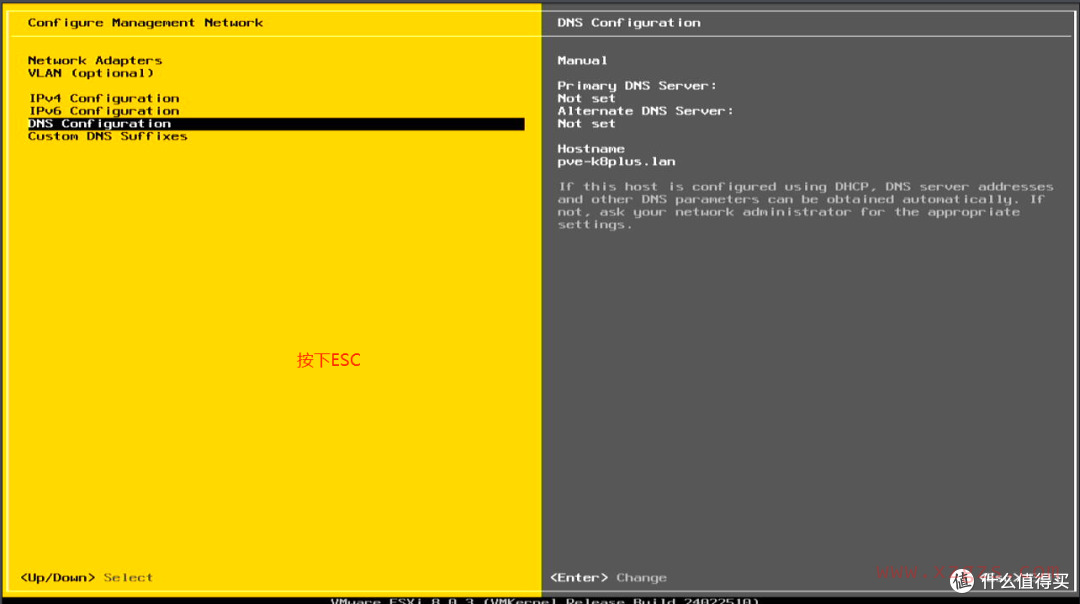This screenshot has height=604, width=1080.
Task: Click the Configure Management Network title bar
Action: [147, 22]
